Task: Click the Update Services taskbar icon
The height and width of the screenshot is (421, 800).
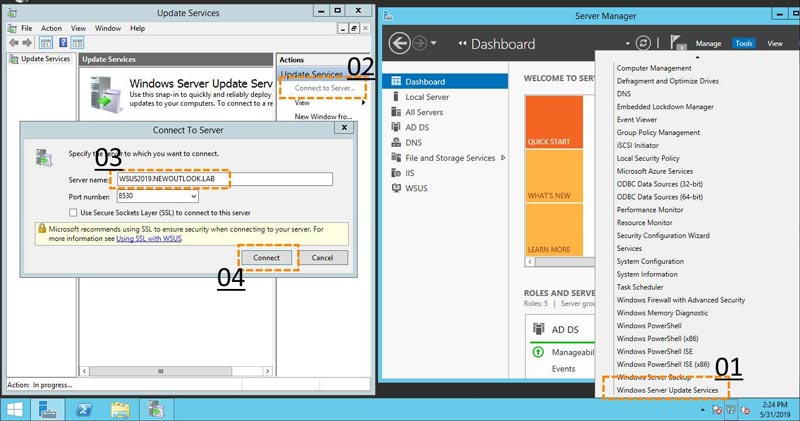Action: (x=156, y=410)
